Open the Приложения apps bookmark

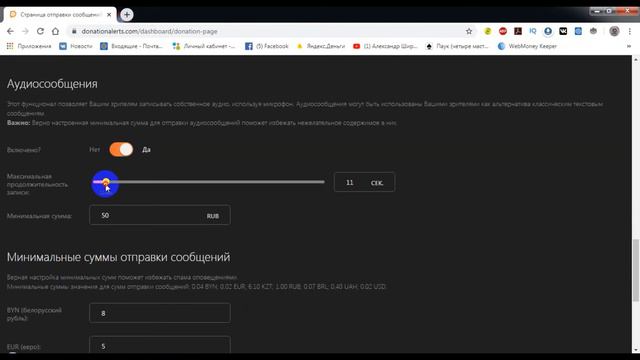point(29,46)
